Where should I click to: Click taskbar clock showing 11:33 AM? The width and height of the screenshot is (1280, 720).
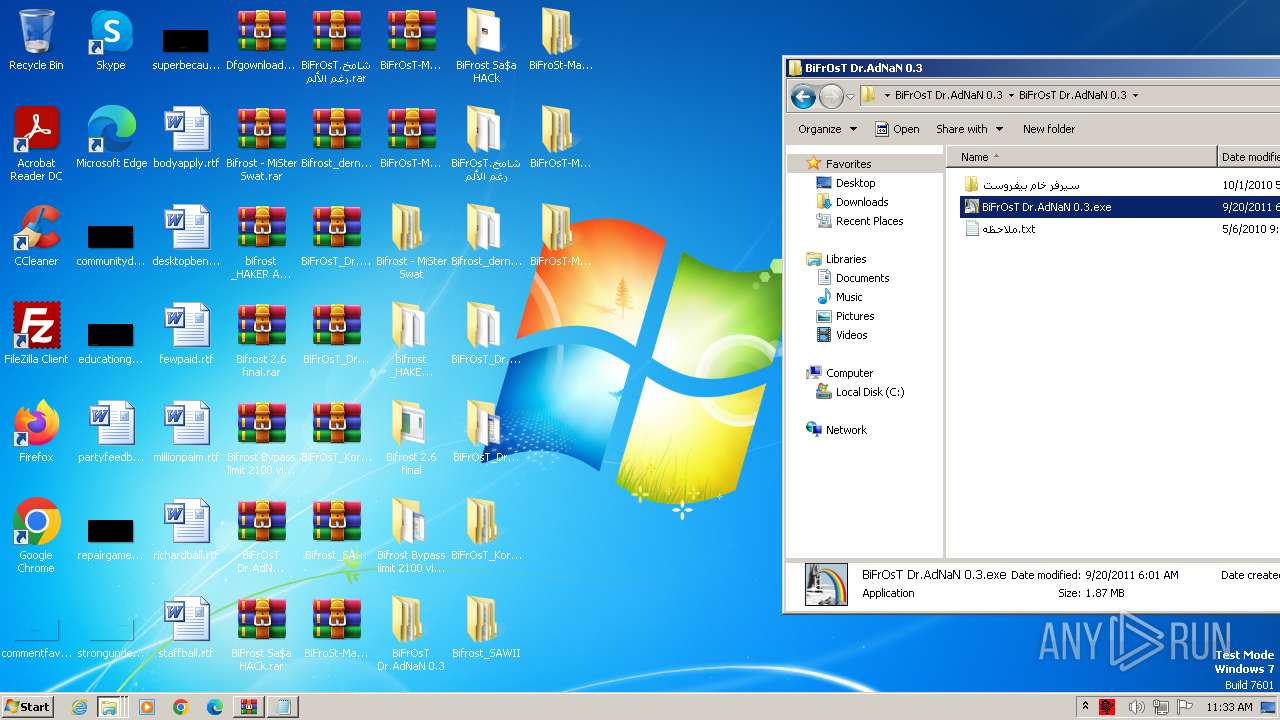pos(1229,707)
